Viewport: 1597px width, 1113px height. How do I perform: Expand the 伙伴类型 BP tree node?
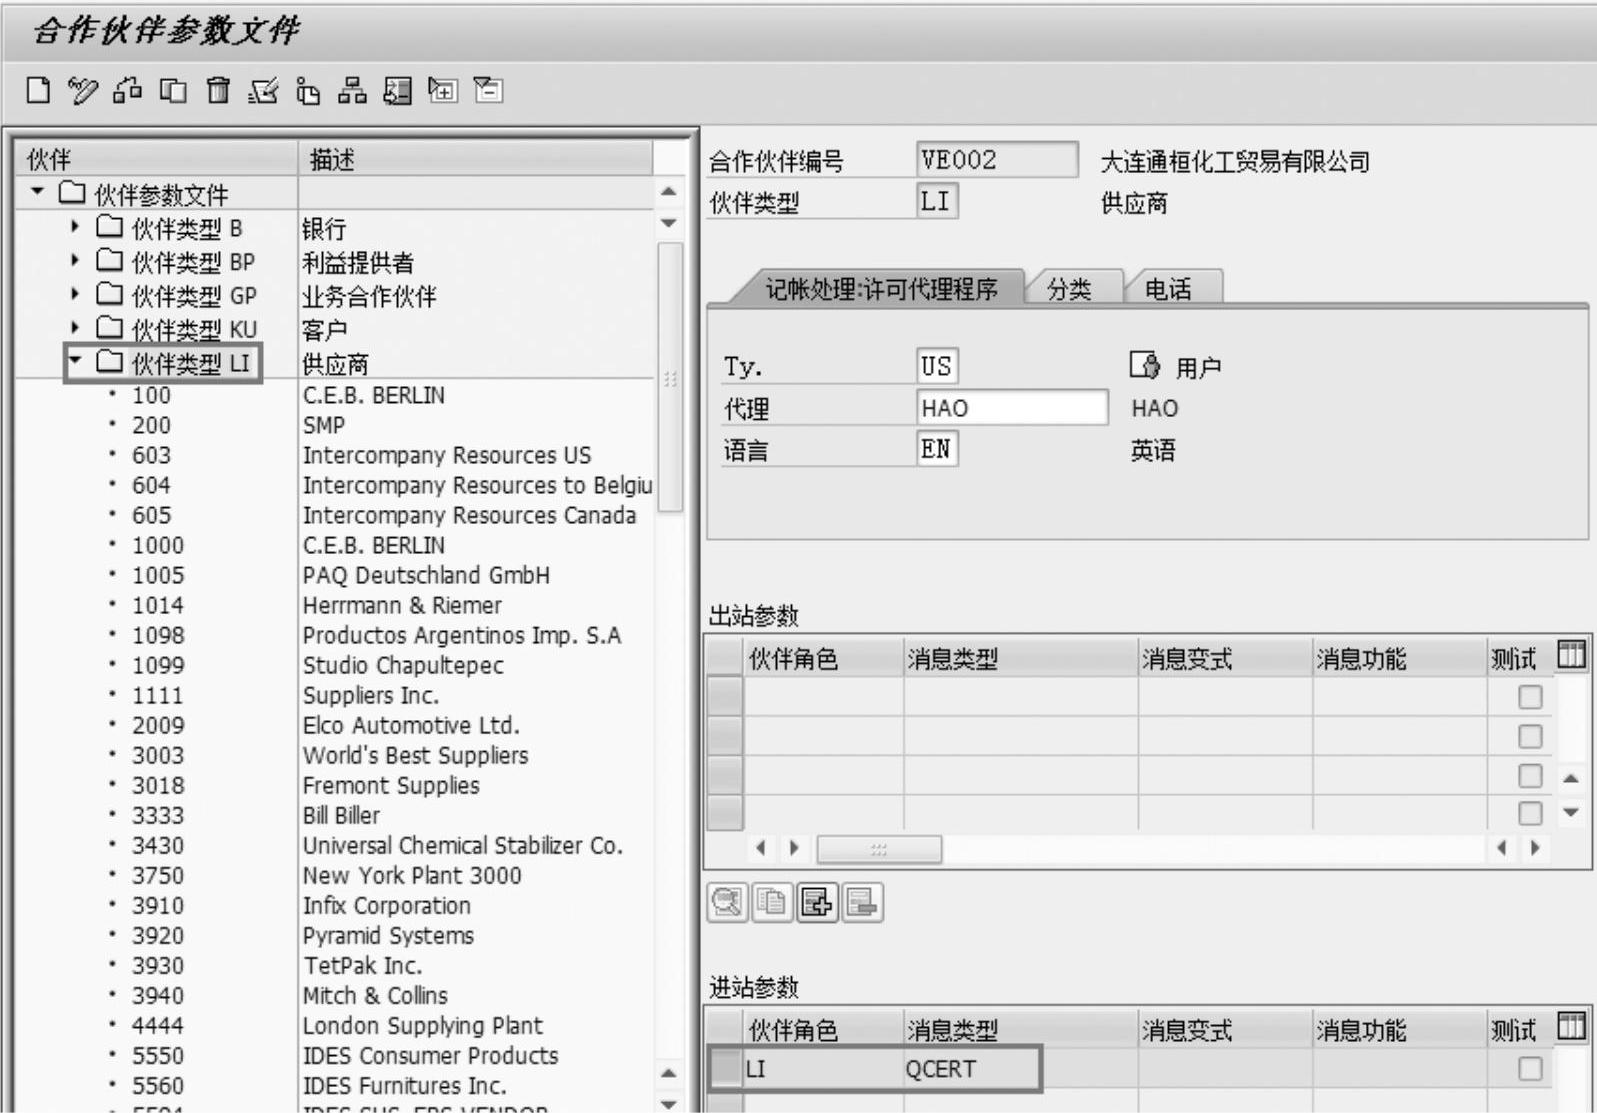pos(75,261)
